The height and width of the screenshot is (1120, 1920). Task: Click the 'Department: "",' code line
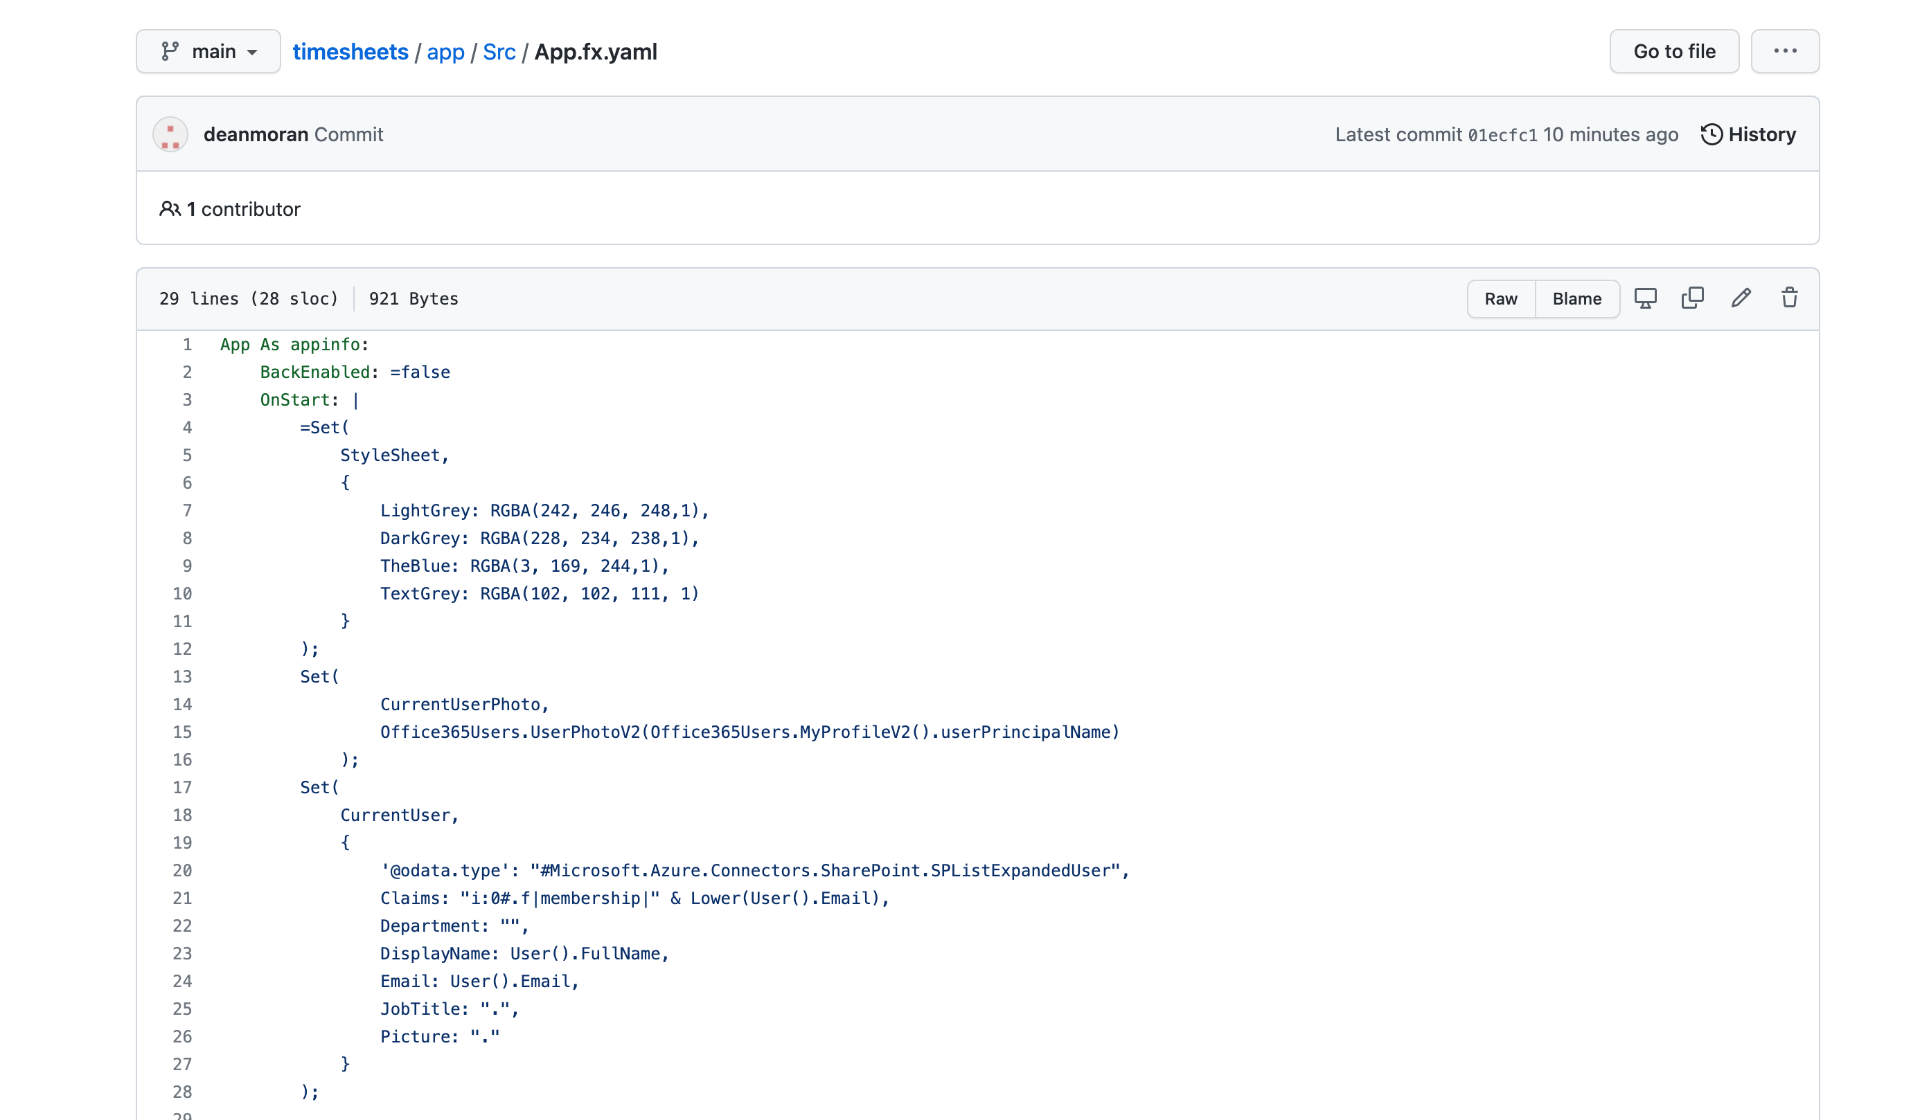454,926
